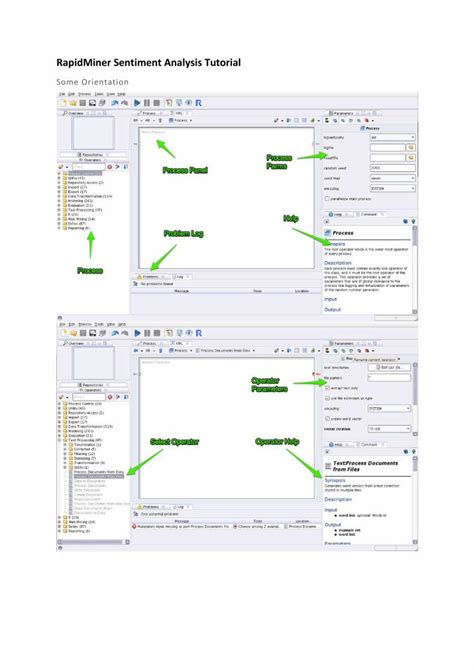Open the encoding dropdown in the first screenshot

[x=392, y=188]
